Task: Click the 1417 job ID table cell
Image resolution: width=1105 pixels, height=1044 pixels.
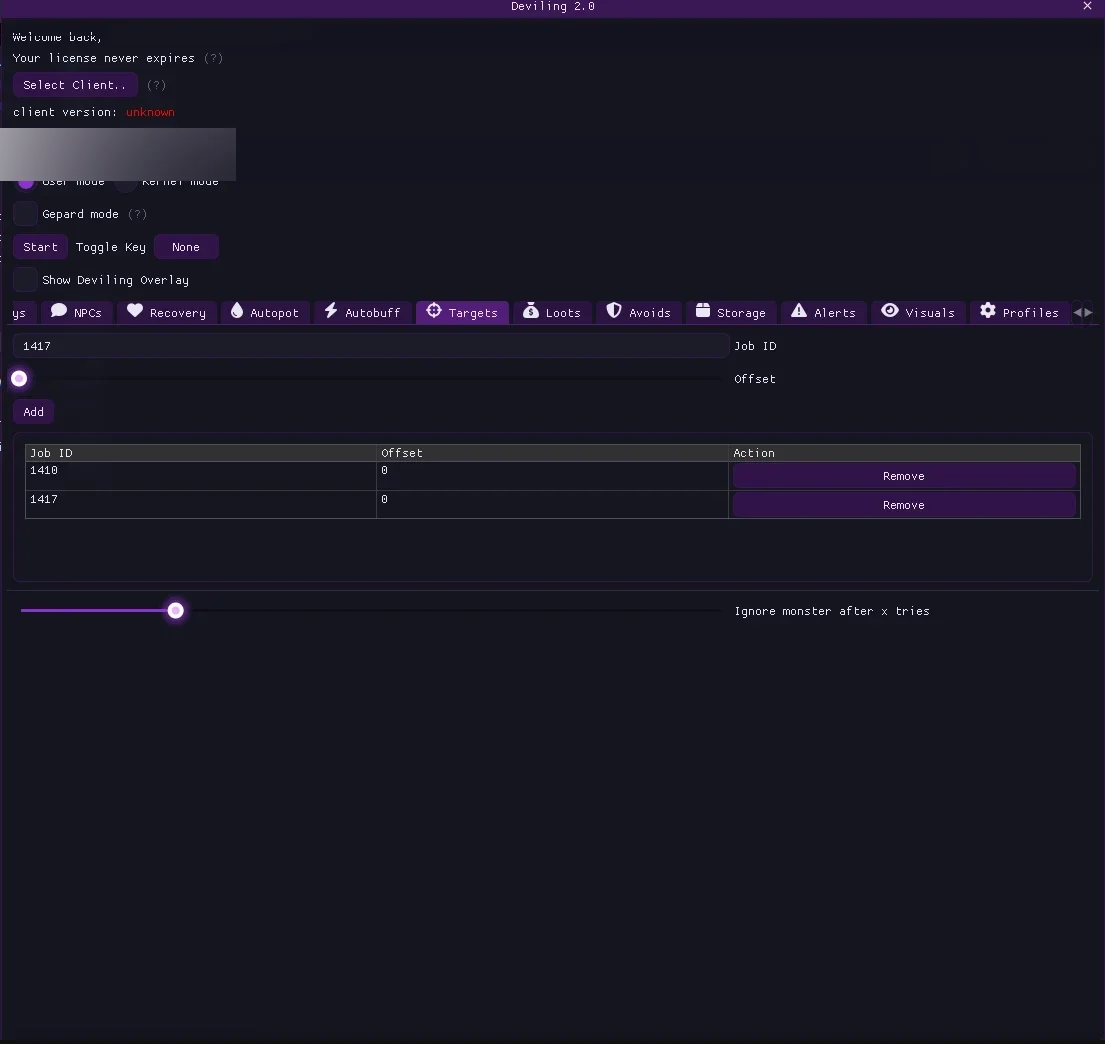Action: (201, 505)
